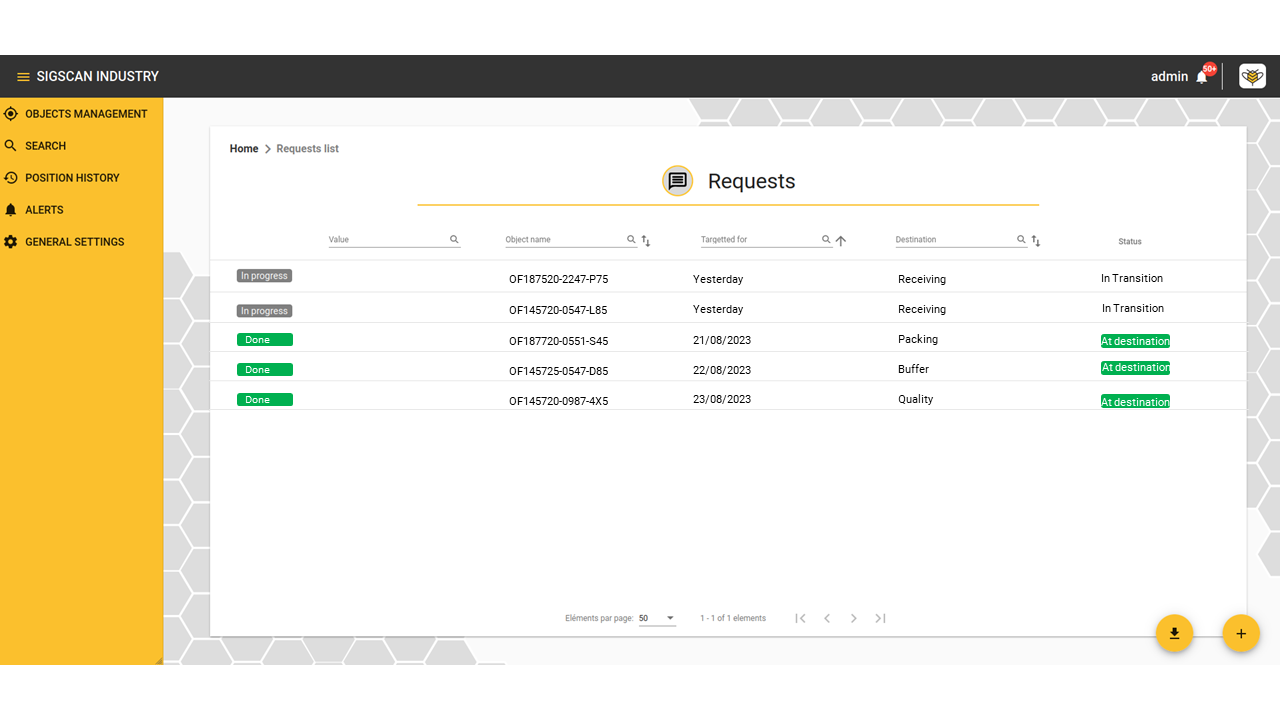1280x720 pixels.
Task: Click the Alerts bell icon in sidebar
Action: coord(11,210)
